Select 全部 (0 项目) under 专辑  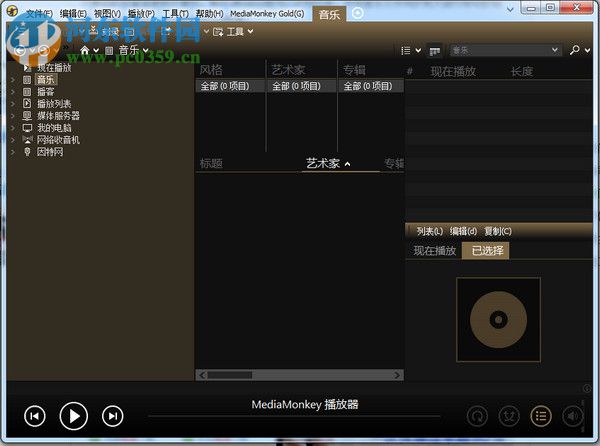click(371, 86)
